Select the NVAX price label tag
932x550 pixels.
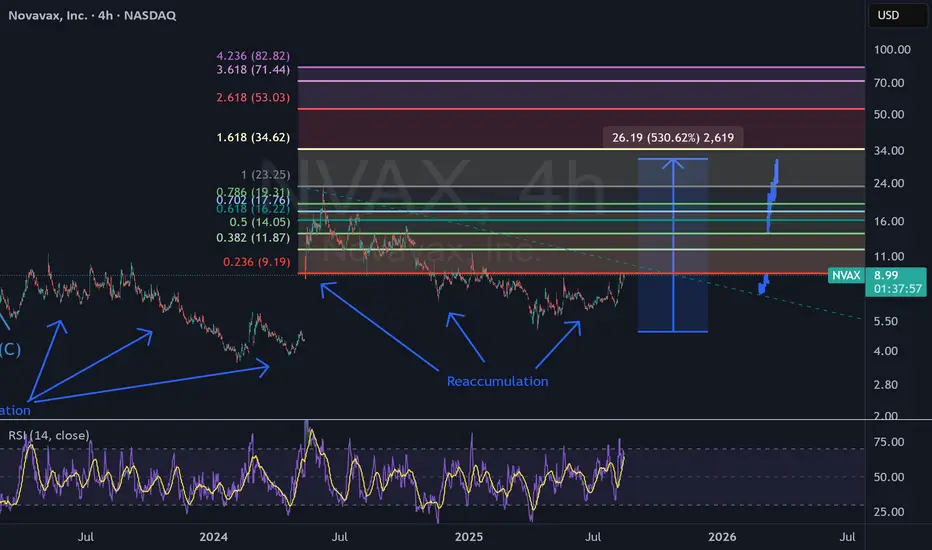point(846,275)
